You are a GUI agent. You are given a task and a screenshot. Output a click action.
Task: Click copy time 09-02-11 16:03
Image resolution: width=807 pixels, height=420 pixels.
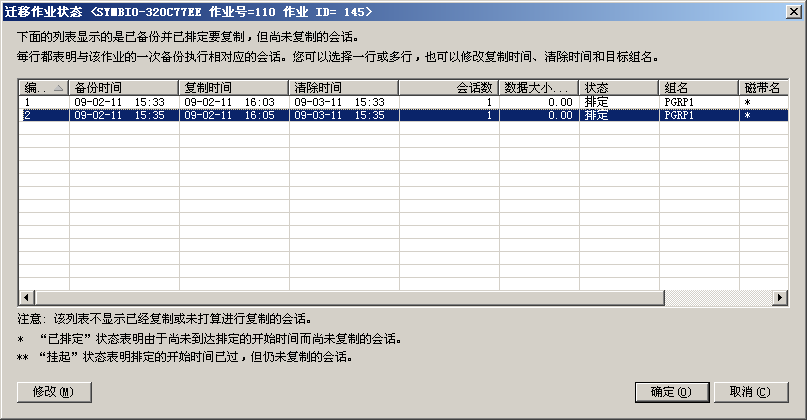[230, 102]
